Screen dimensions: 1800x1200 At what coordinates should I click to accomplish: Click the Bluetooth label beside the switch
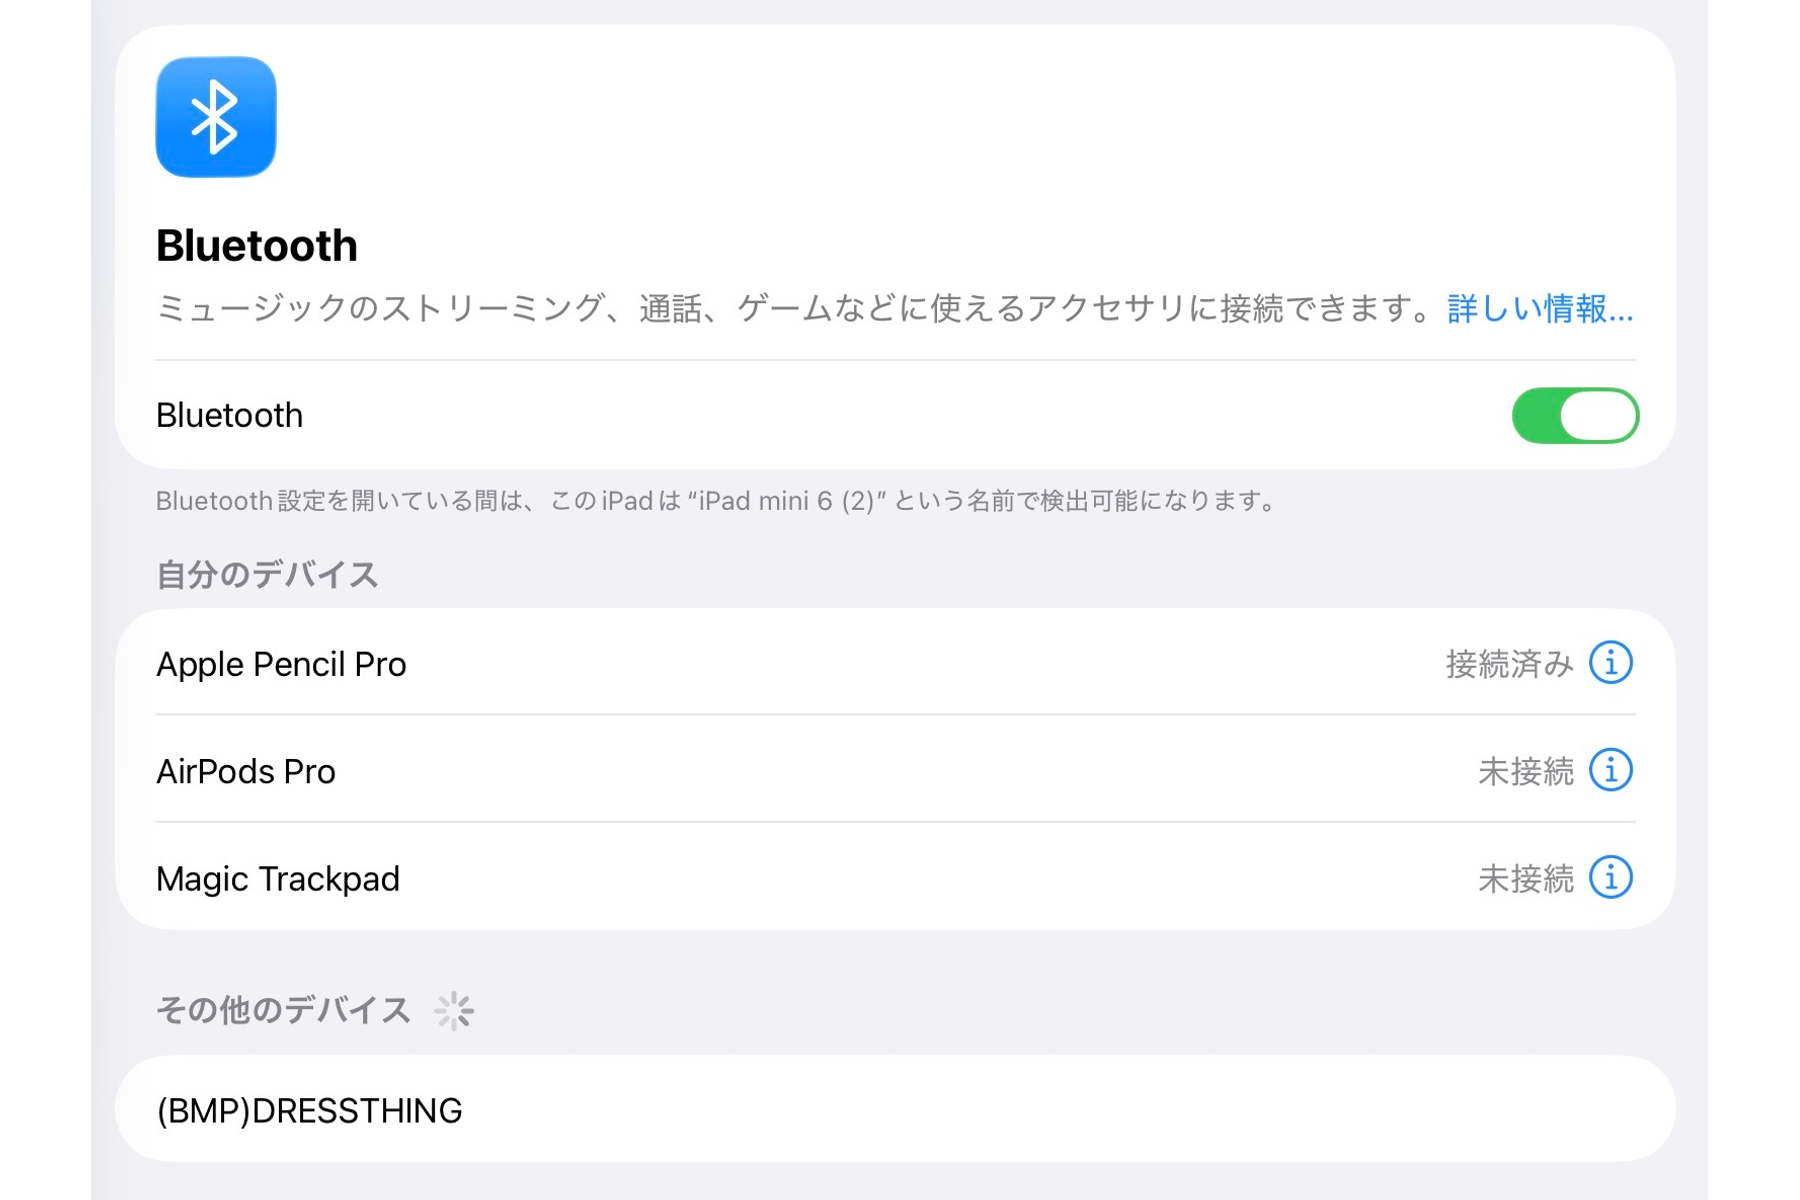coord(230,415)
